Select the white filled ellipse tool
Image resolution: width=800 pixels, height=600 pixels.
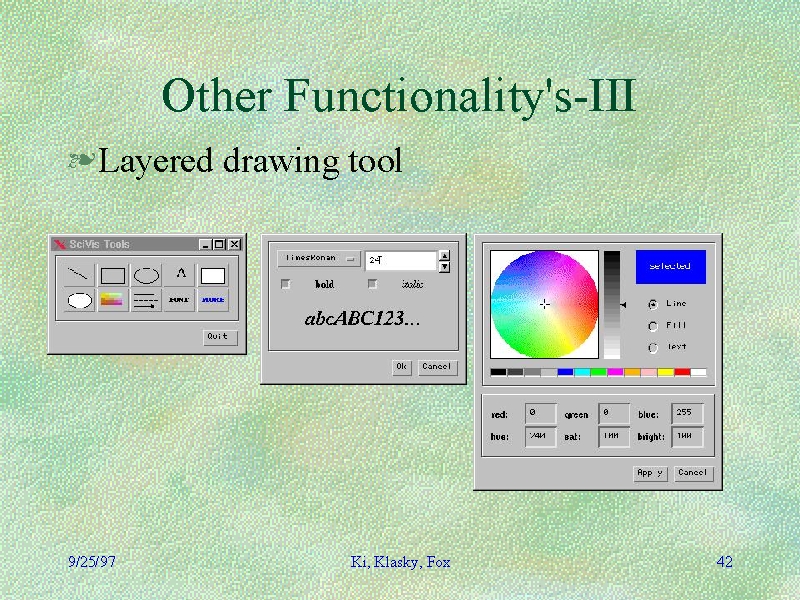click(x=80, y=300)
